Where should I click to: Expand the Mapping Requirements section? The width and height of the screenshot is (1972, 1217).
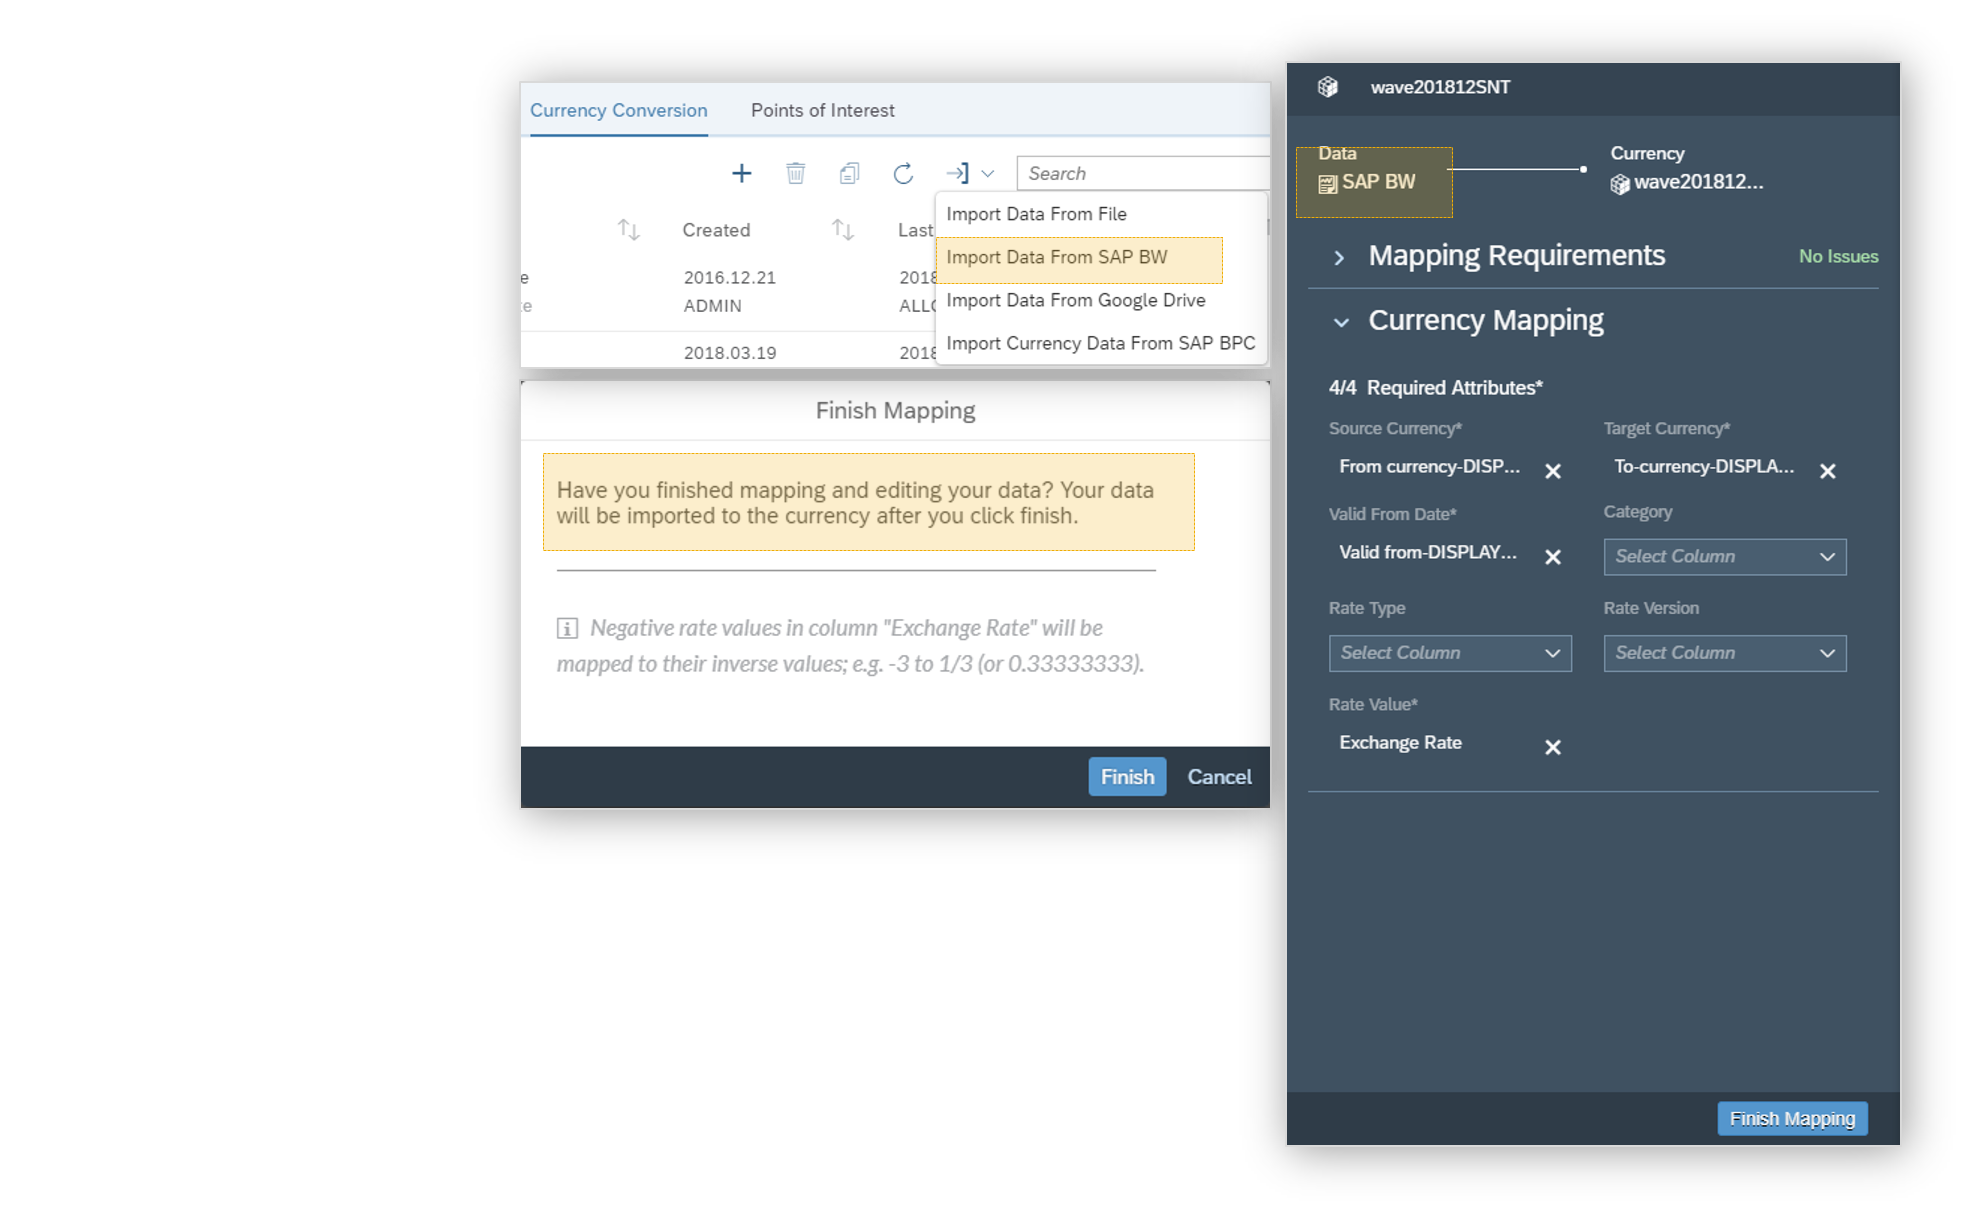1339,258
